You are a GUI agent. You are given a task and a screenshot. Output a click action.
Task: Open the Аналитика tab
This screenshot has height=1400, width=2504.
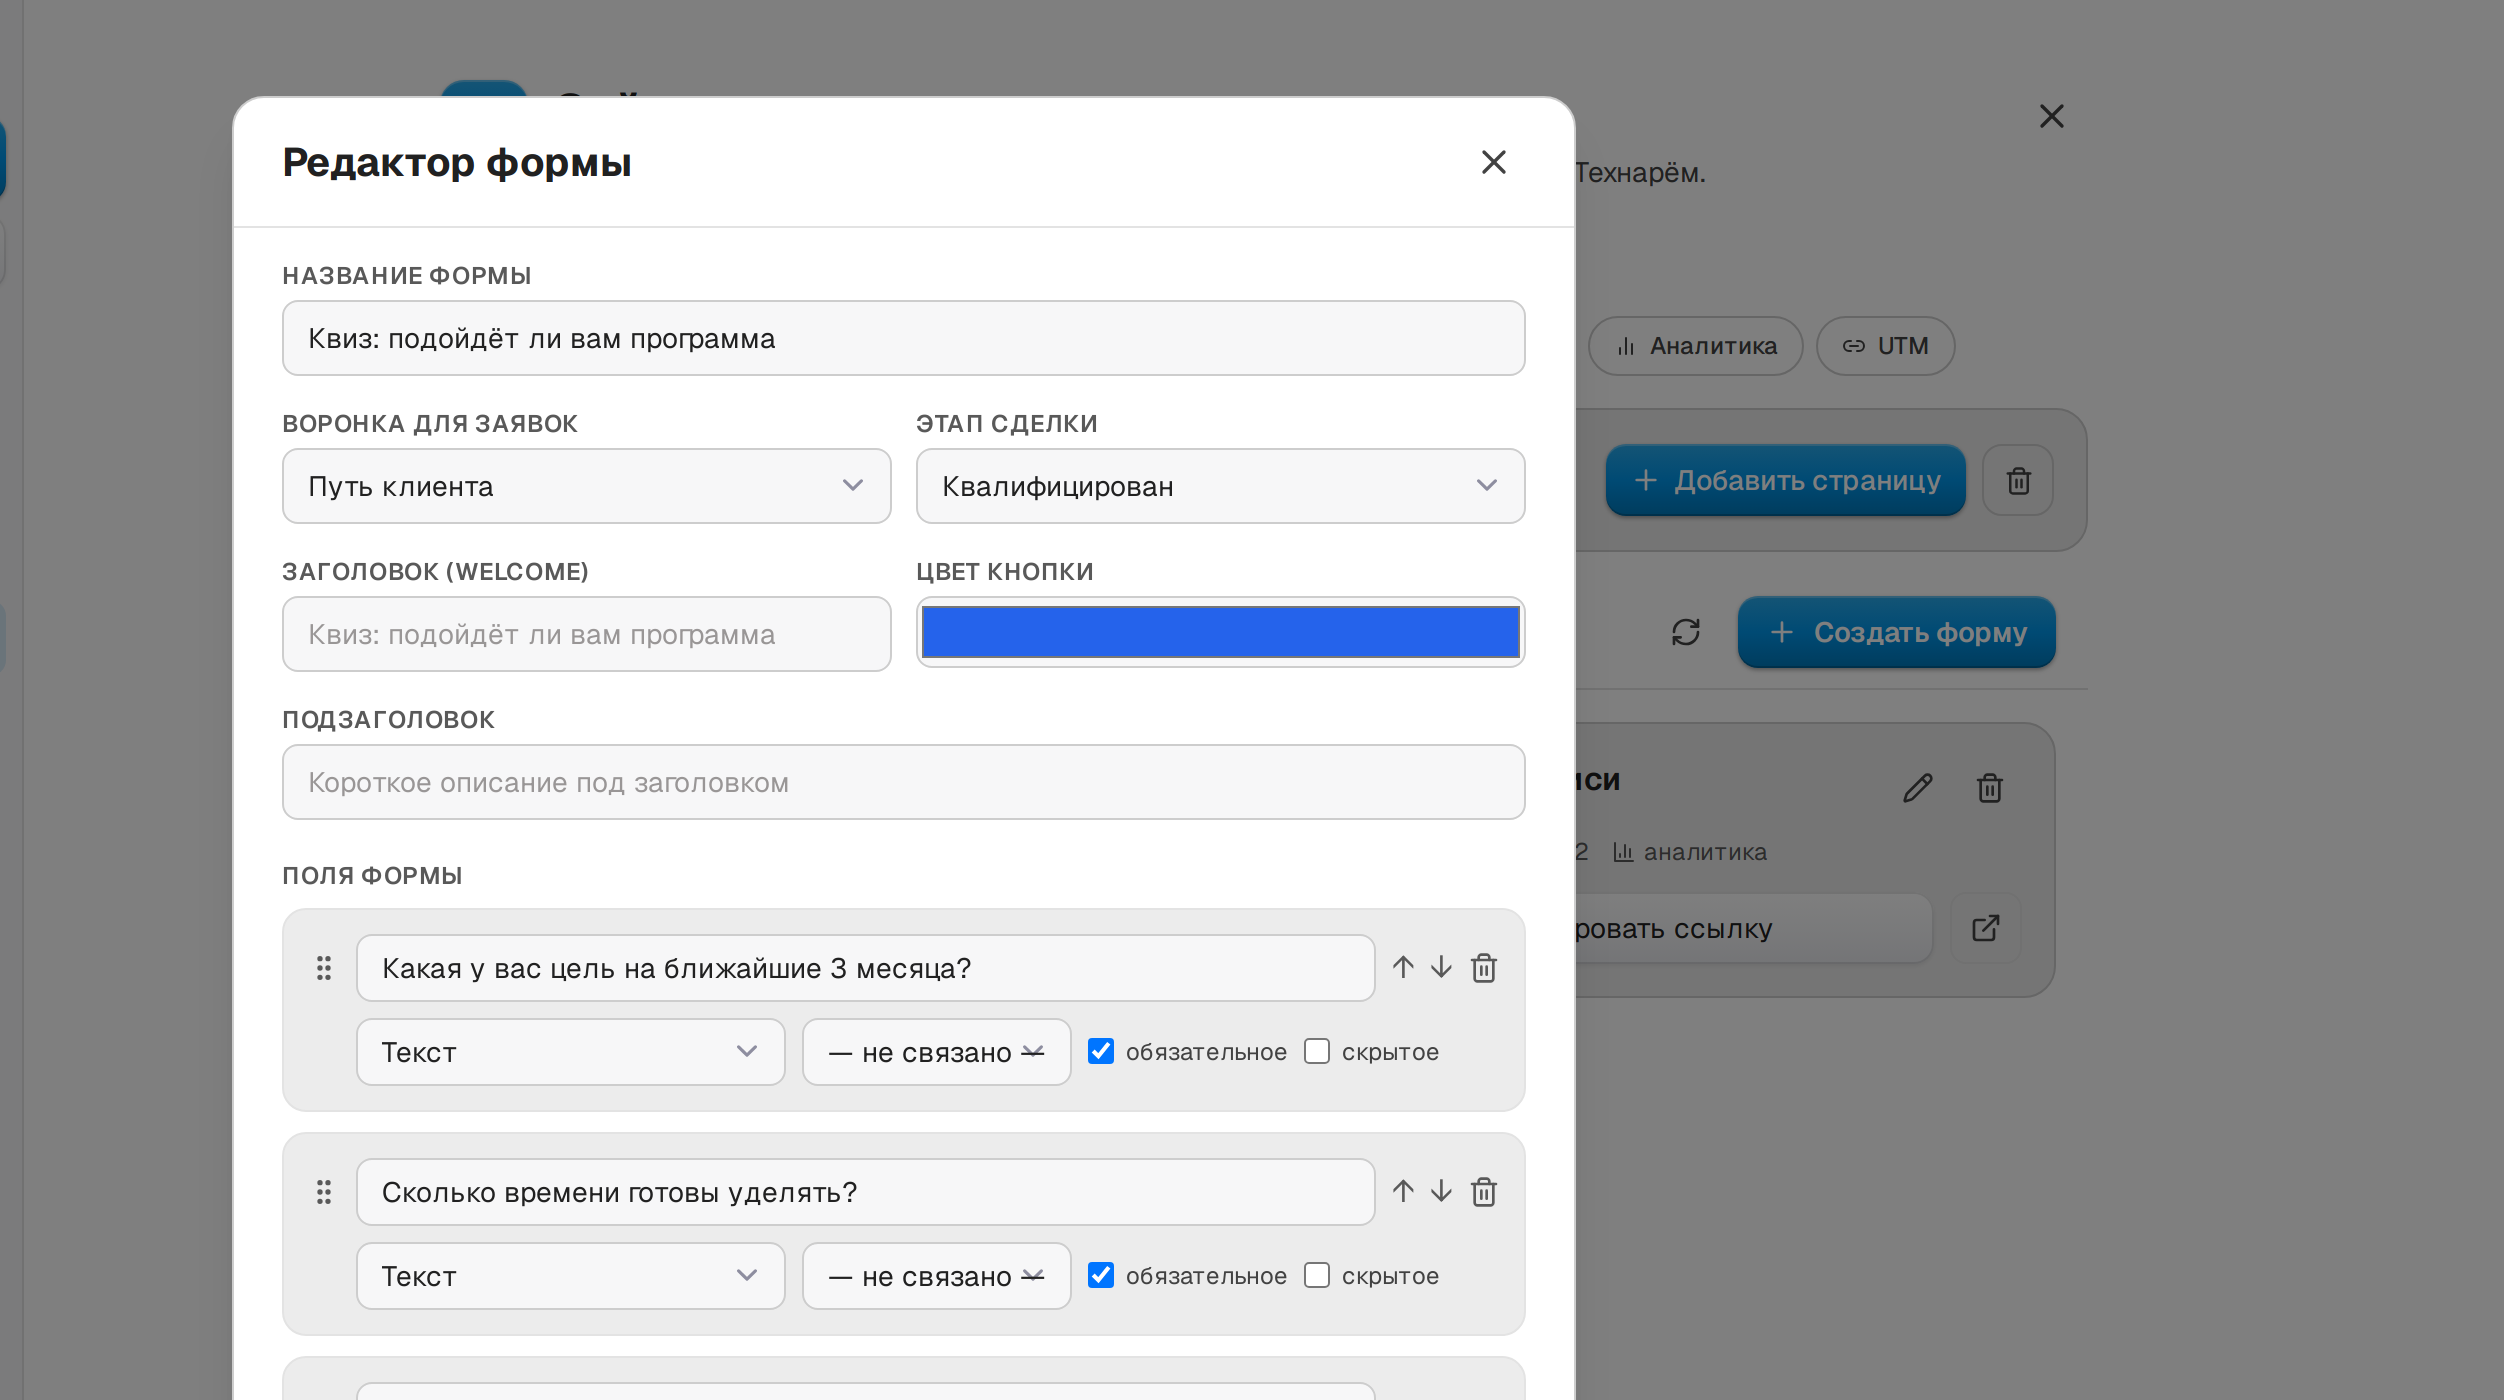1696,346
